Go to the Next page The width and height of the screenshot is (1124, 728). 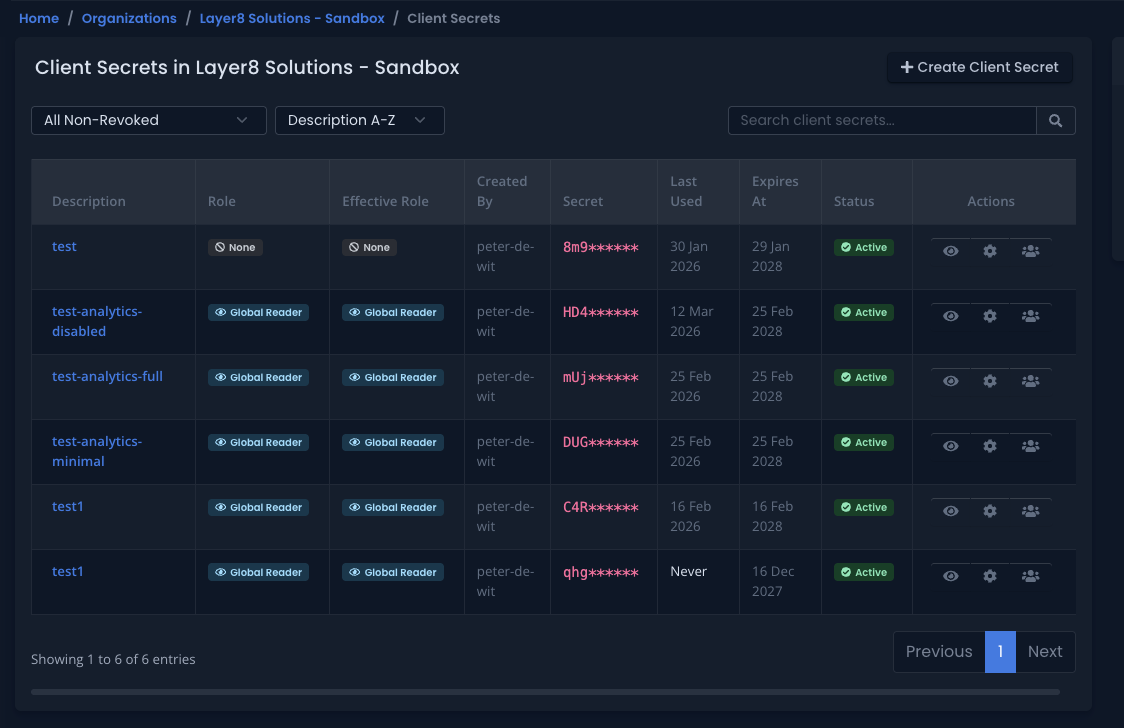pos(1045,651)
